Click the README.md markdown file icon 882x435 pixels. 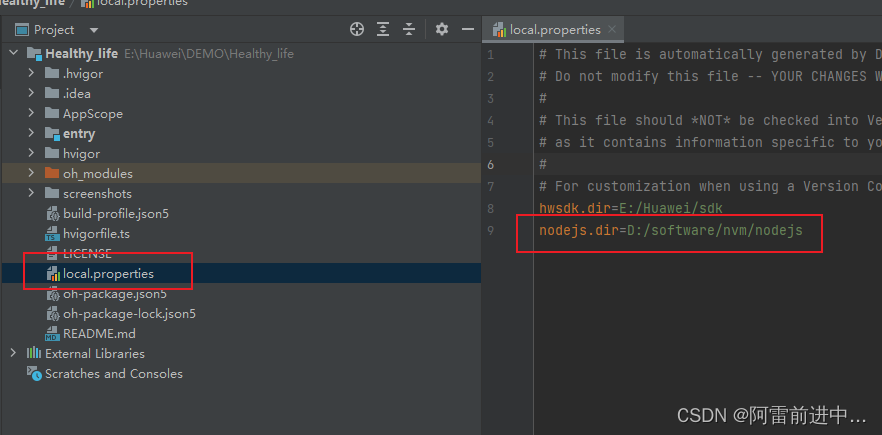pos(52,334)
